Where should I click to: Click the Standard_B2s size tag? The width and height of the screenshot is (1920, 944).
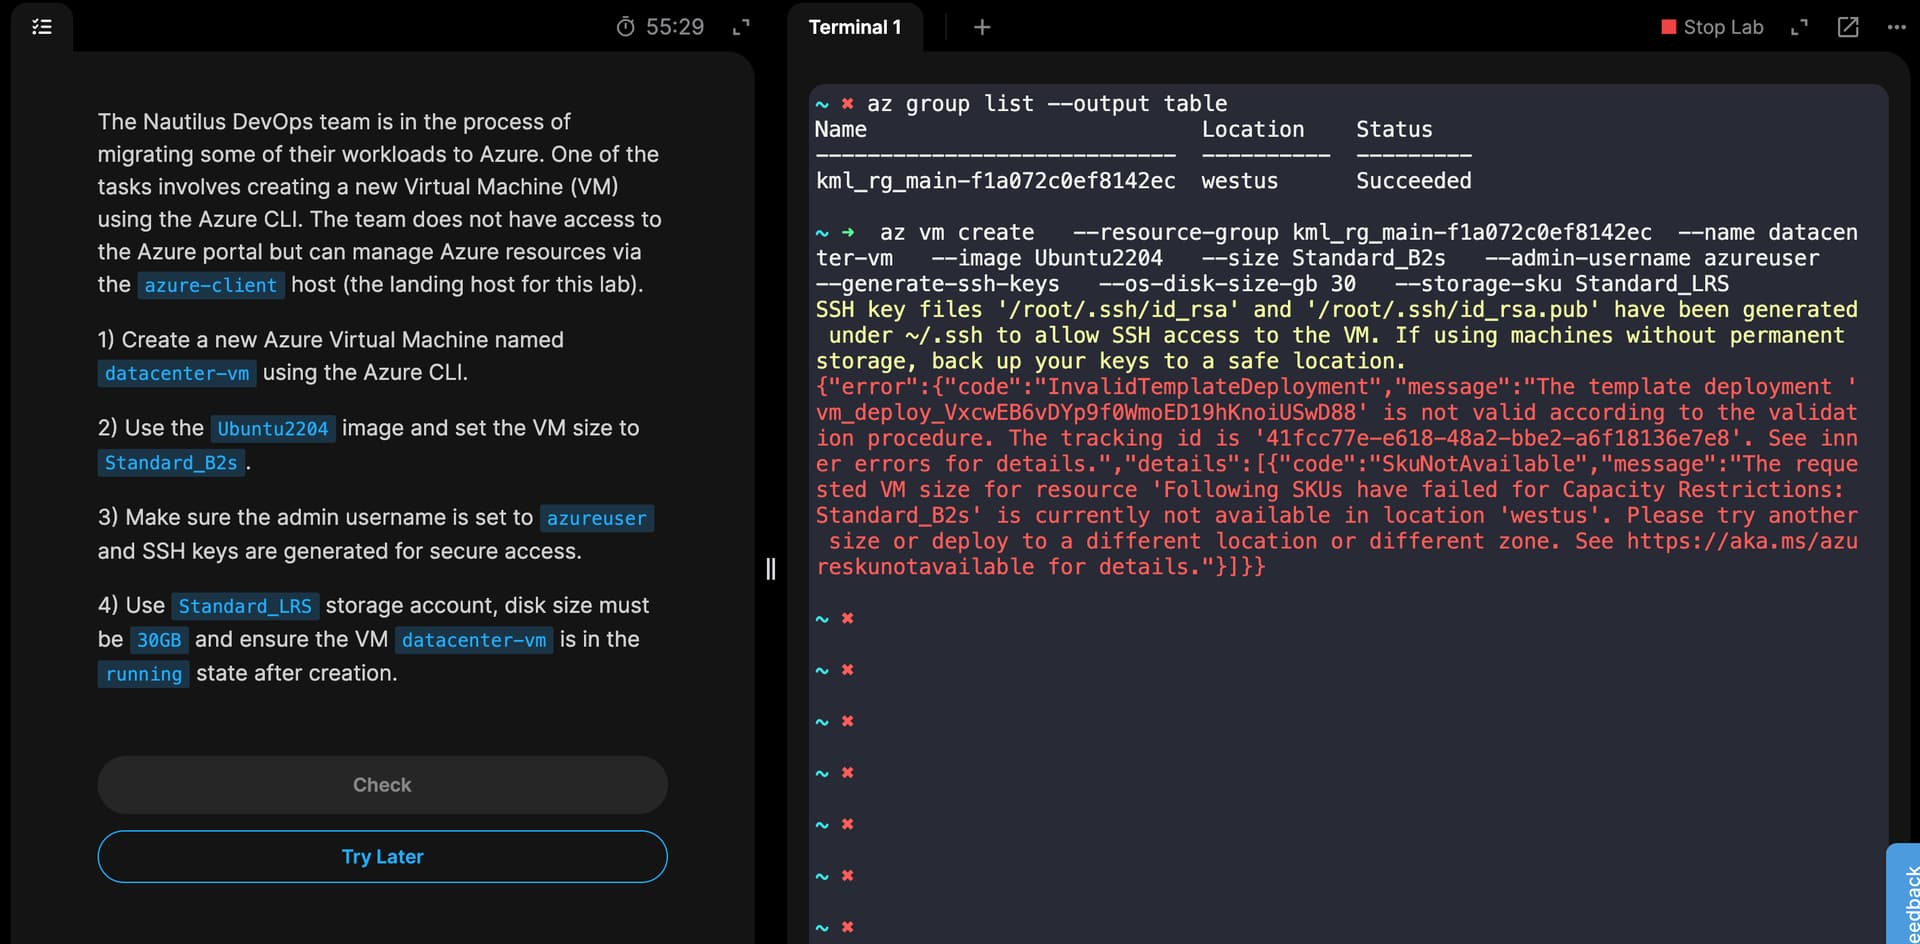coord(171,463)
